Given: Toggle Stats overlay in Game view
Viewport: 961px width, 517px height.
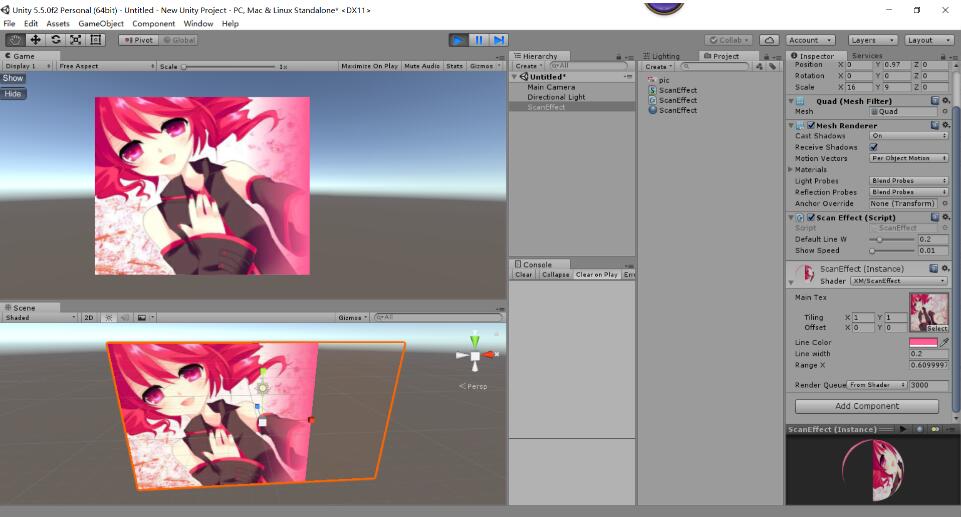Looking at the screenshot, I should 454,66.
